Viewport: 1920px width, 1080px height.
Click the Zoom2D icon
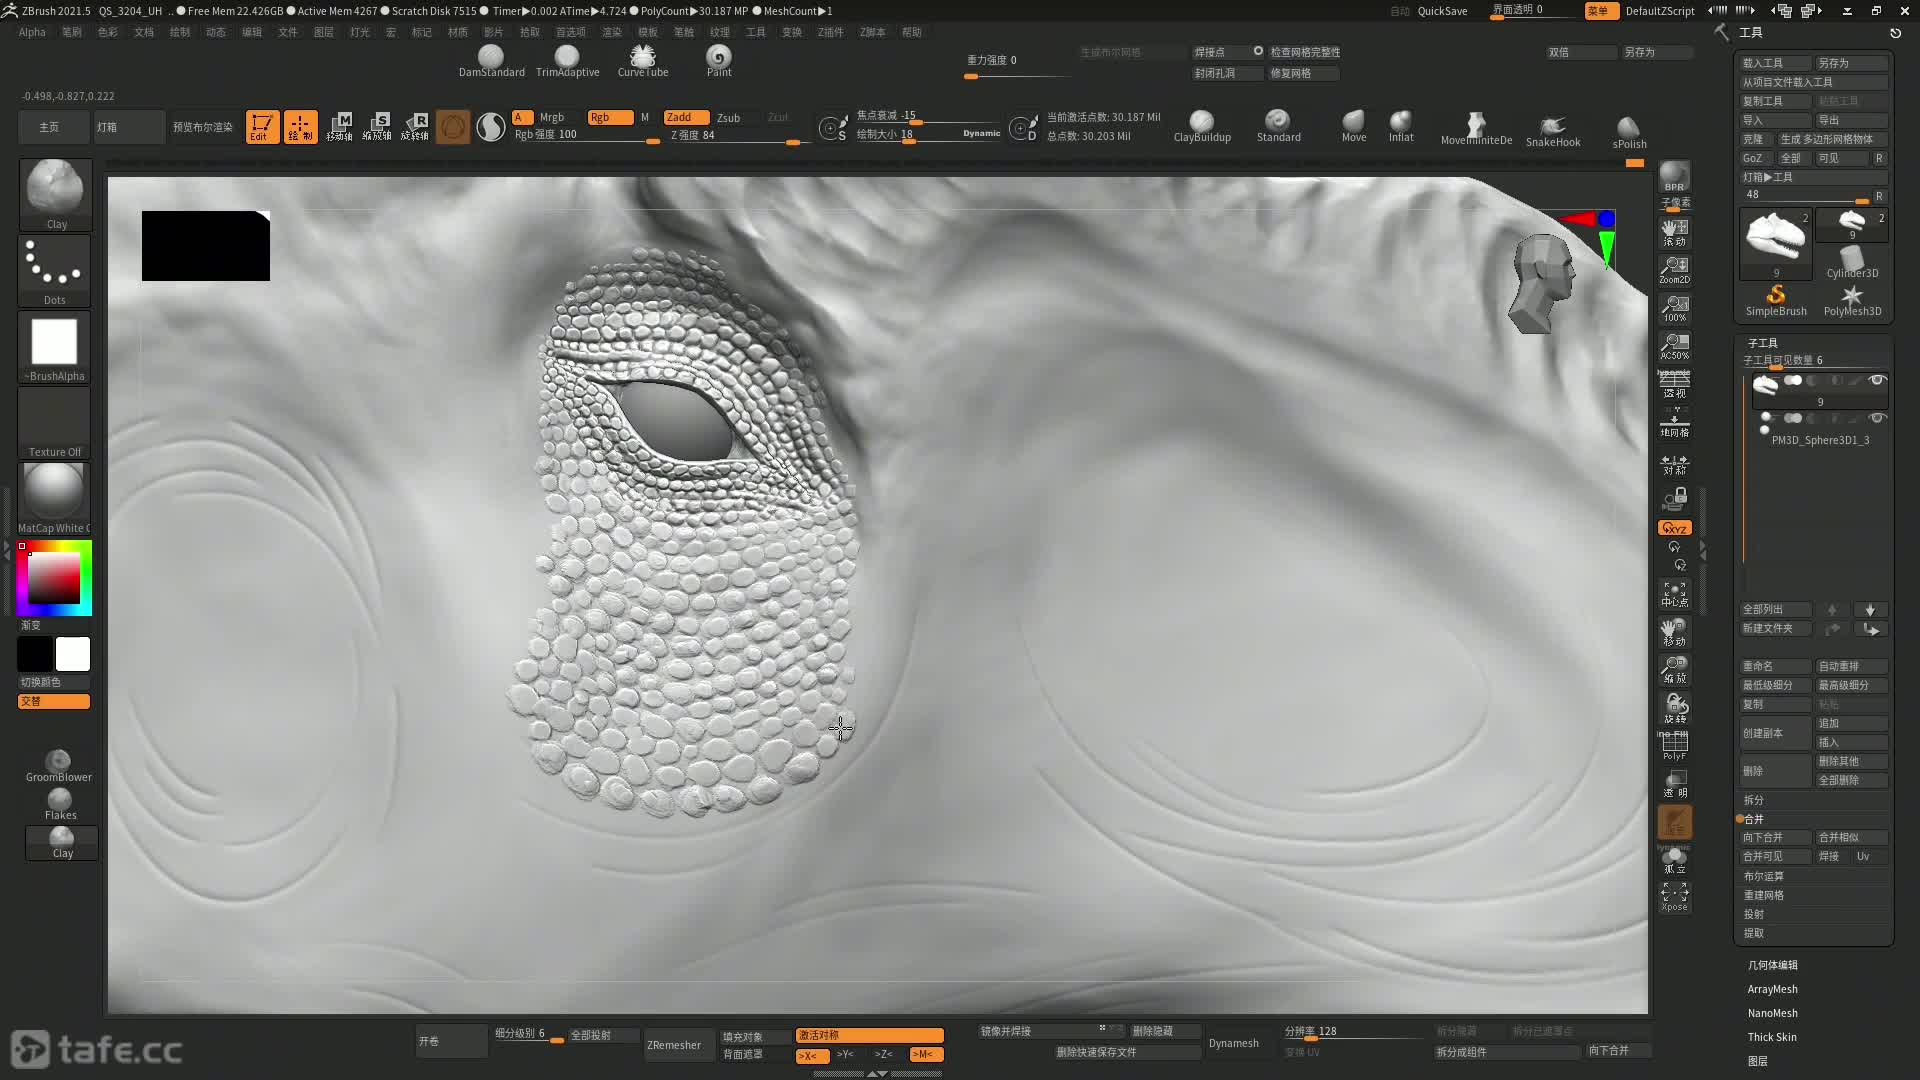point(1674,270)
